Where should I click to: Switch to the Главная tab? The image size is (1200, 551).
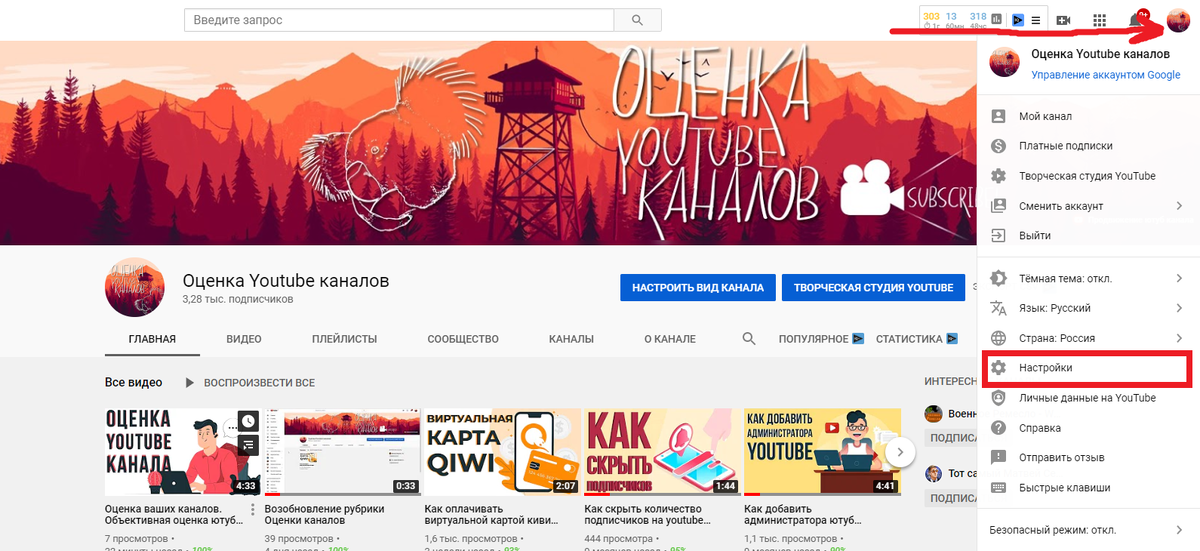(x=152, y=339)
